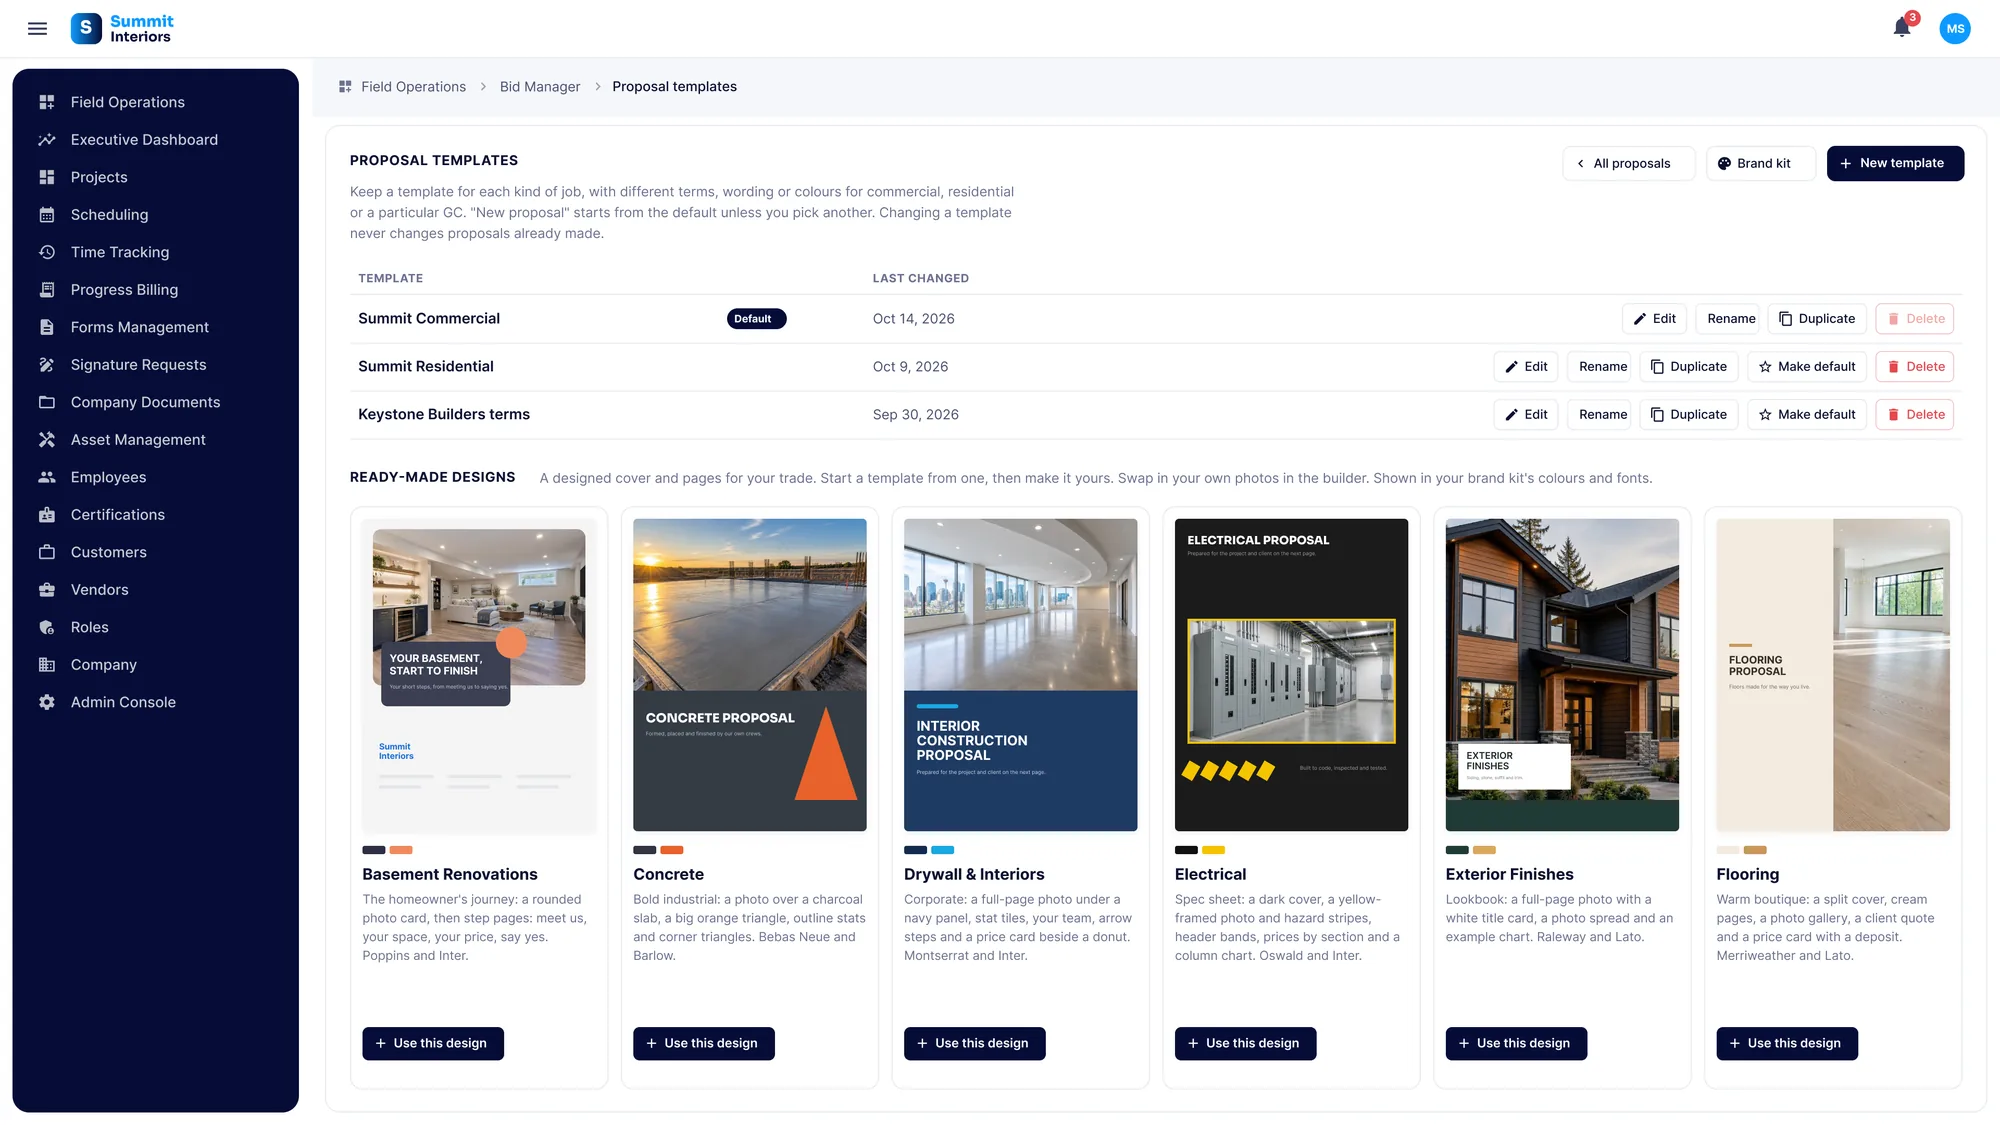Use the Concrete design
Viewport: 2000px width, 1125px height.
pyautogui.click(x=704, y=1043)
